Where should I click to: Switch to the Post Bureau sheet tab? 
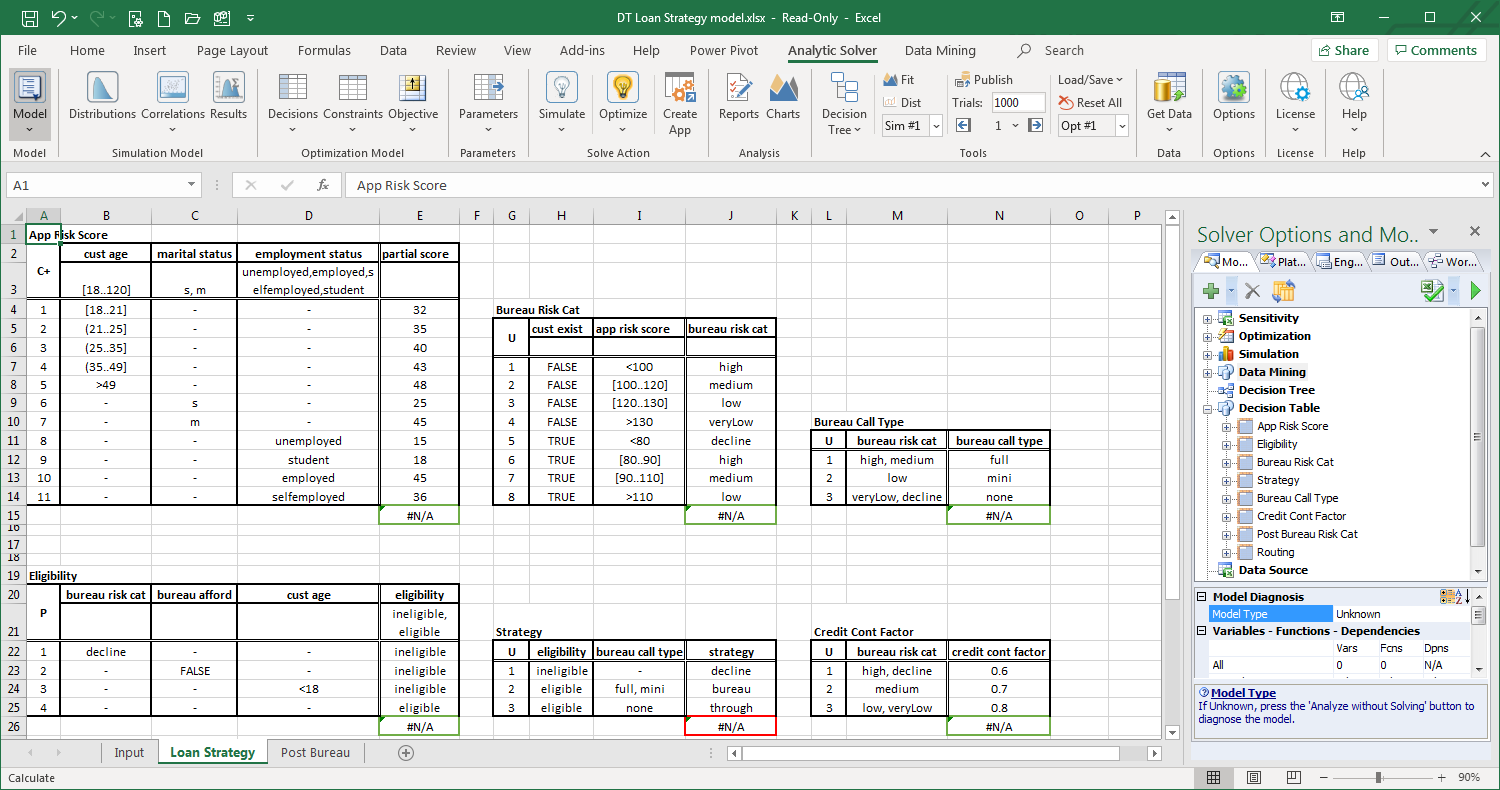point(315,753)
